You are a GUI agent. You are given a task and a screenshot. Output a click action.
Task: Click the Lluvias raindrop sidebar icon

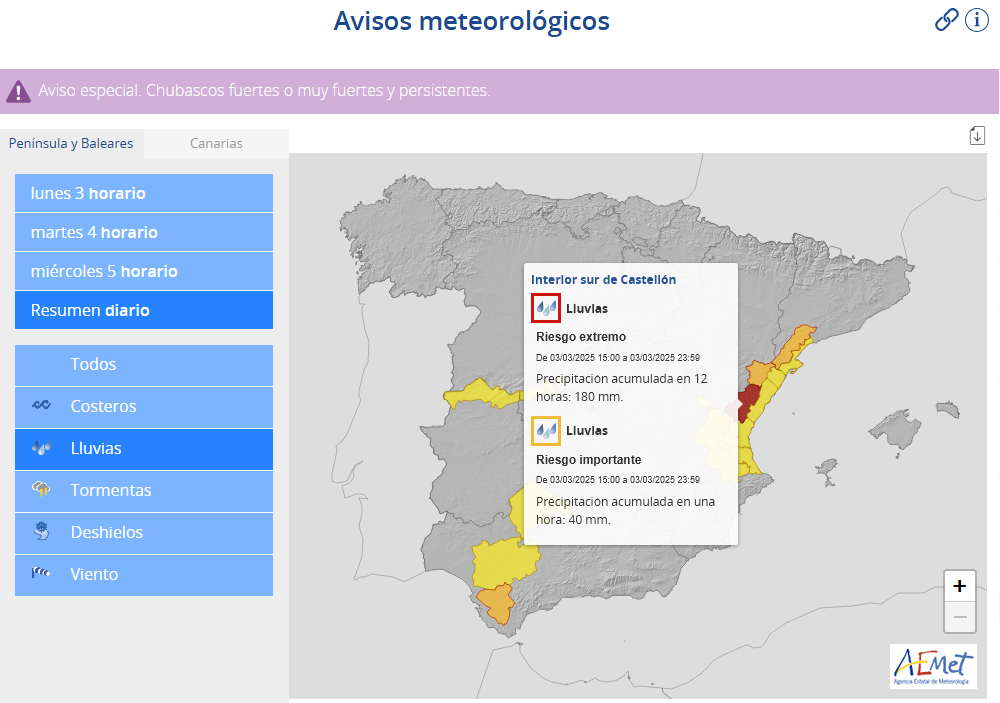click(41, 448)
